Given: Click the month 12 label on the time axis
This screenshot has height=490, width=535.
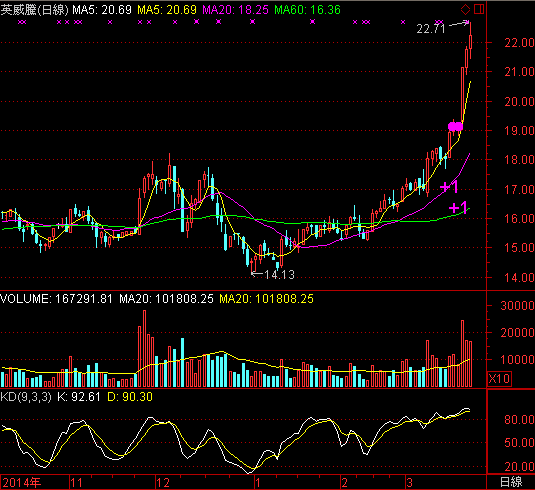Looking at the screenshot, I should (x=163, y=483).
